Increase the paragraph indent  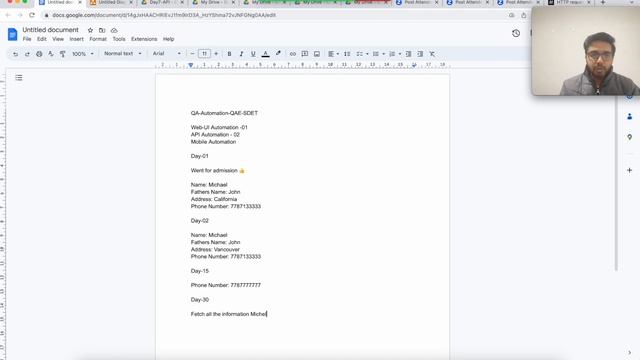coord(420,54)
